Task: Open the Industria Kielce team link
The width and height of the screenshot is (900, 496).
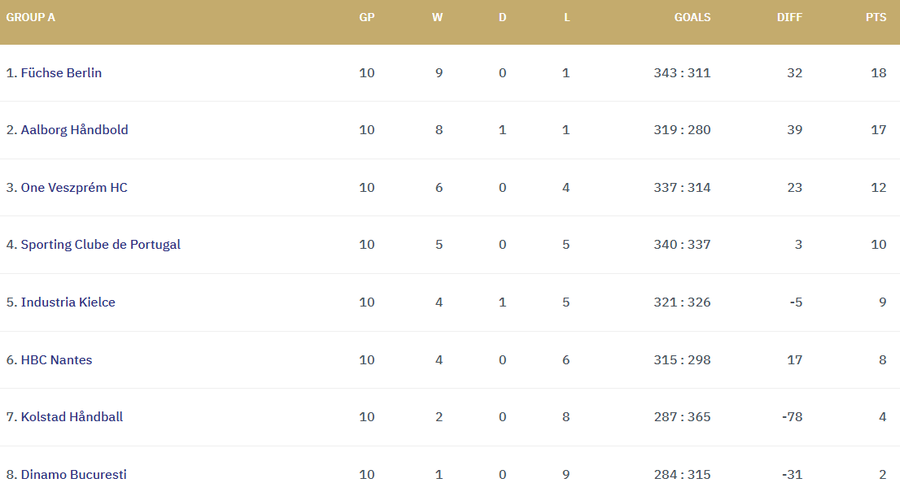Action: click(x=68, y=302)
